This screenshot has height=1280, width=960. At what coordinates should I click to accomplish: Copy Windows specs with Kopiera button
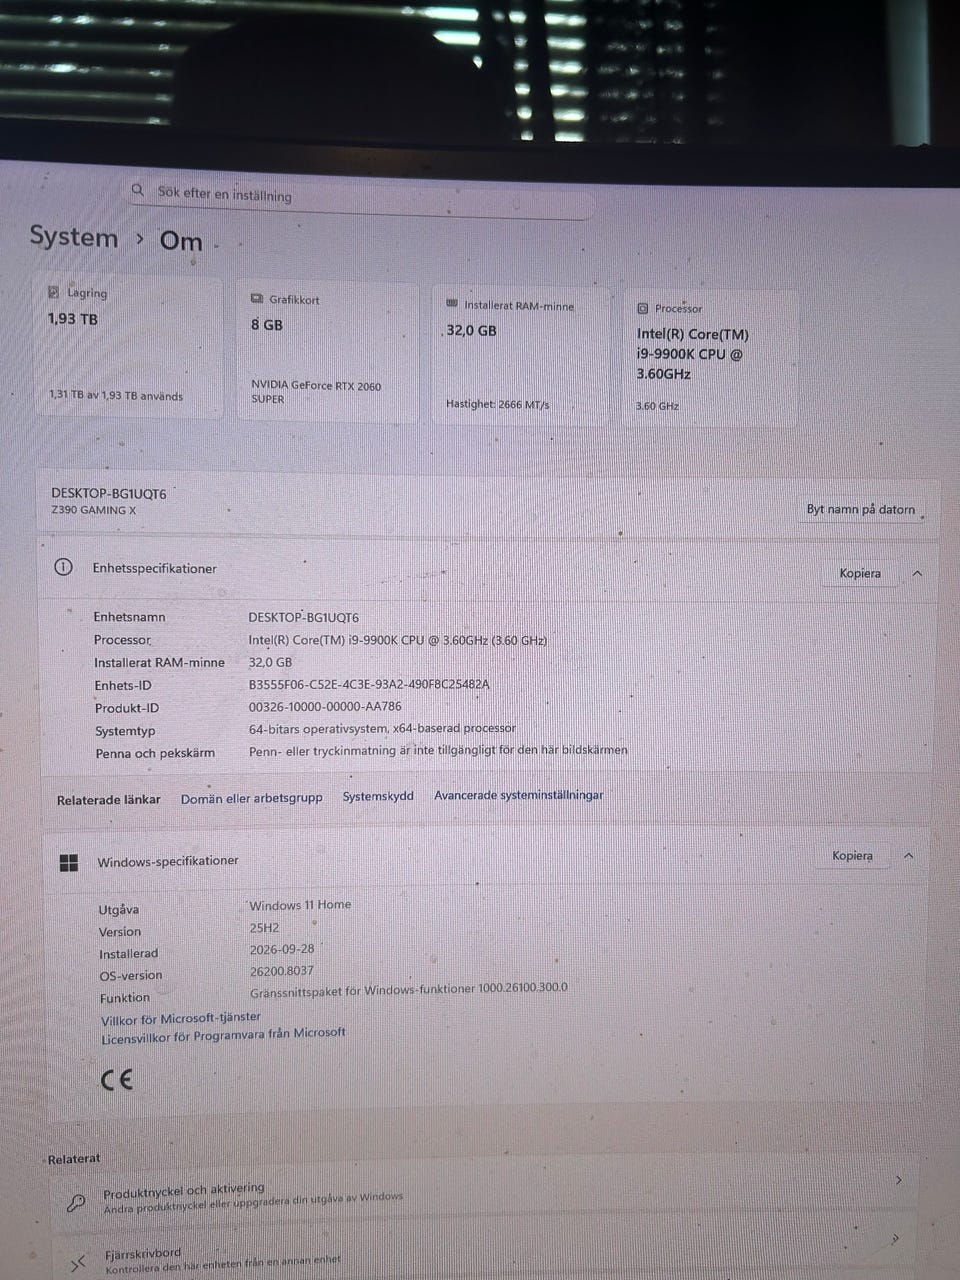[852, 855]
